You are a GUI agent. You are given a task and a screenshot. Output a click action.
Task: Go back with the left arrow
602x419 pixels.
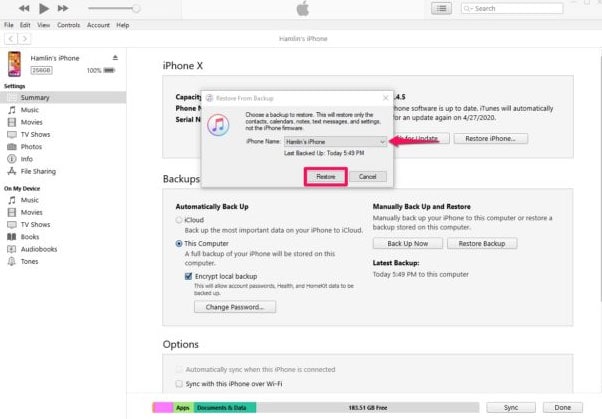11,39
